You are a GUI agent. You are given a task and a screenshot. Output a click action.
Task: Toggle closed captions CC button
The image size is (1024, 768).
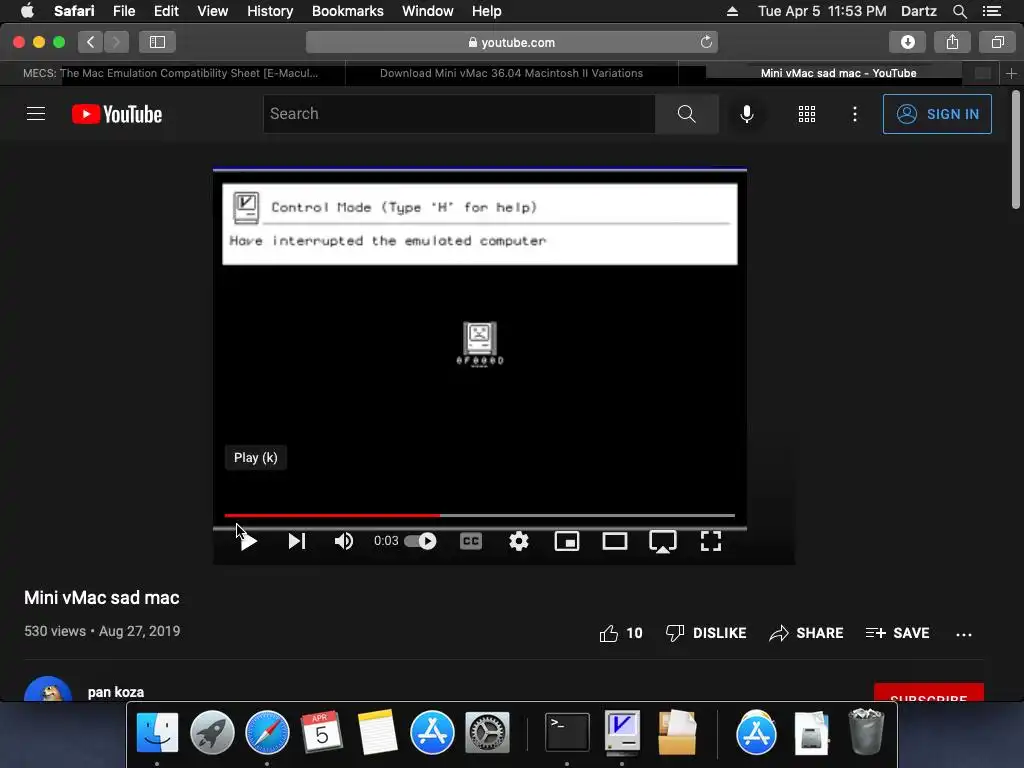tap(471, 541)
